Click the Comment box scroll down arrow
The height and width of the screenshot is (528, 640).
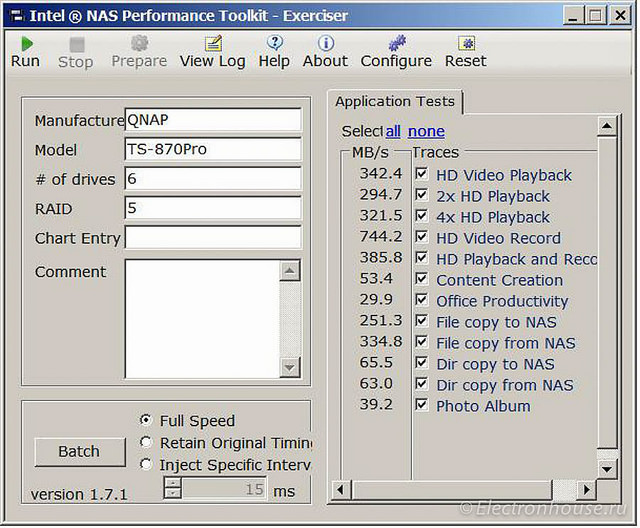pyautogui.click(x=290, y=367)
